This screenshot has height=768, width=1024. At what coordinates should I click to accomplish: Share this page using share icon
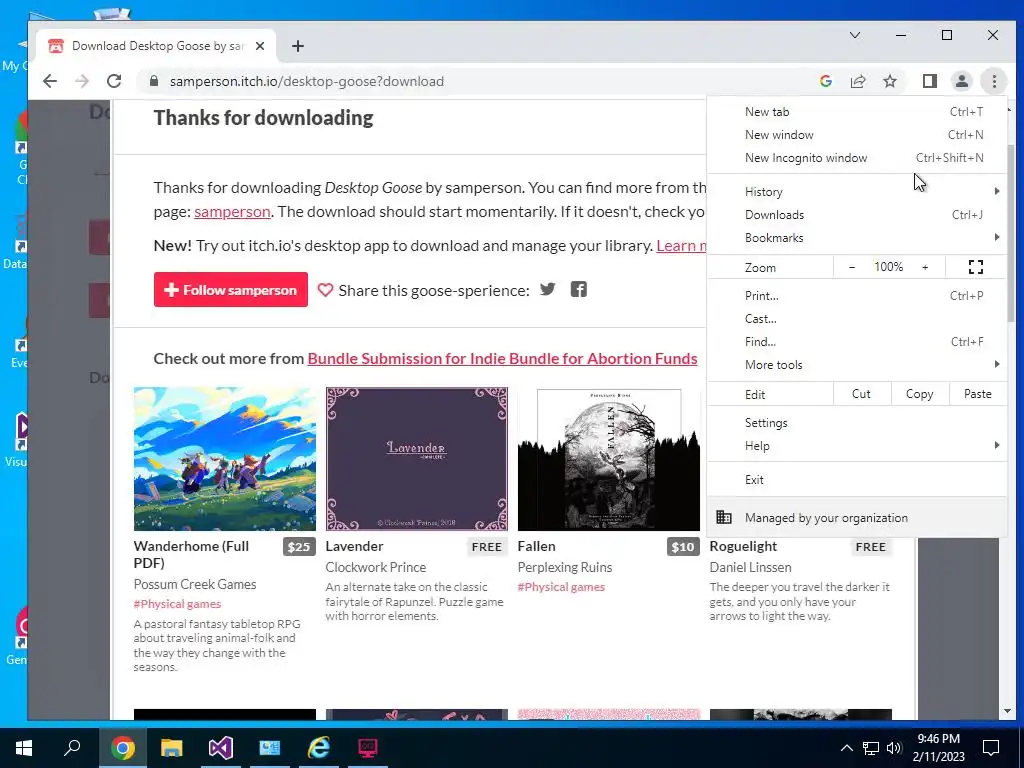[857, 81]
